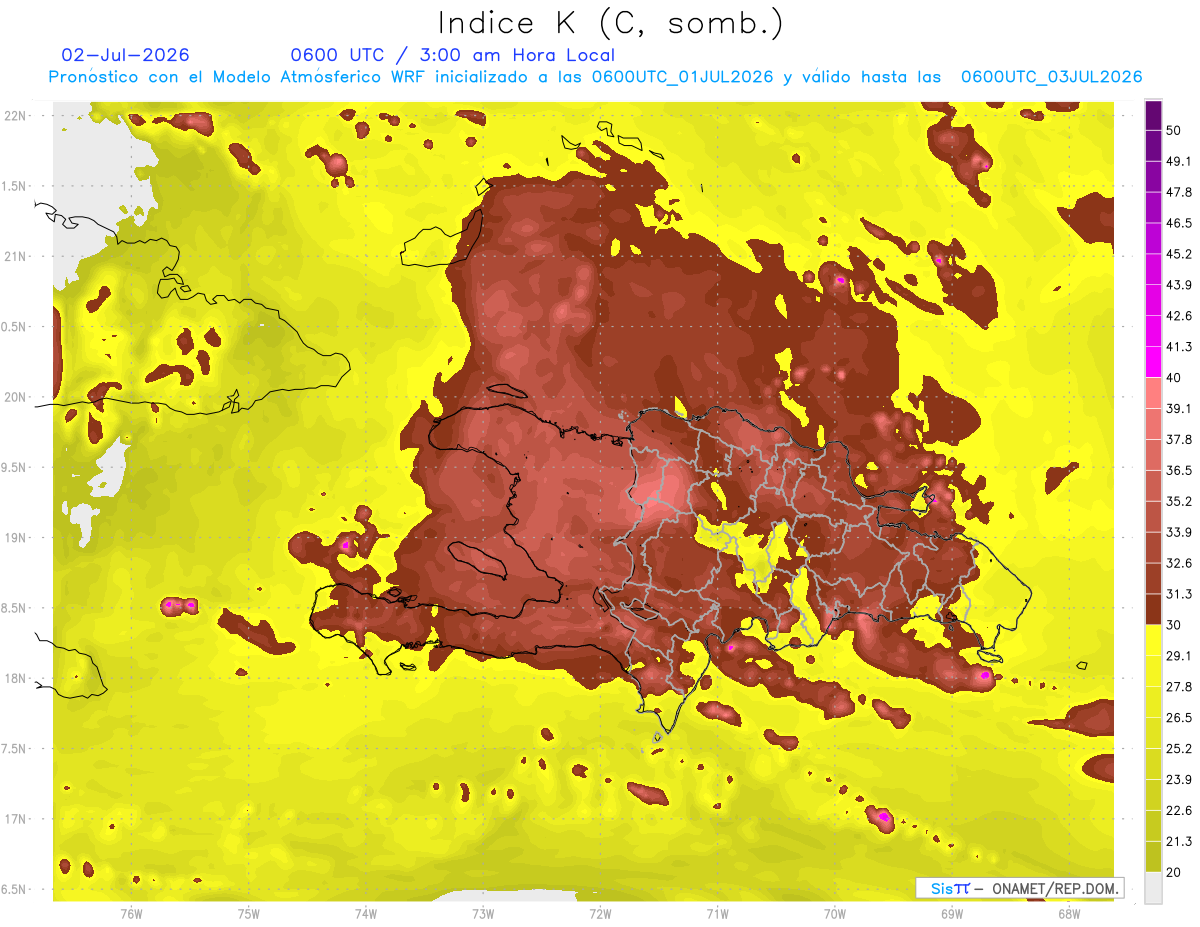Click the dark brown colorbar swatch between 30 and 31.3

(1153, 609)
